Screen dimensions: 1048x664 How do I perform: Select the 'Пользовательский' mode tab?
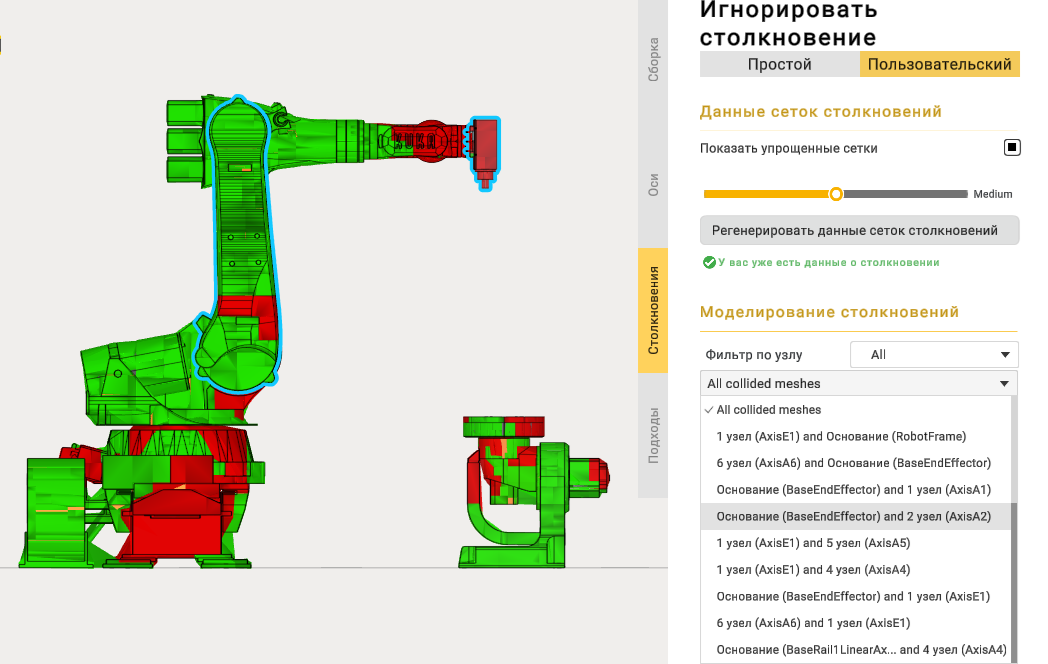click(x=939, y=64)
